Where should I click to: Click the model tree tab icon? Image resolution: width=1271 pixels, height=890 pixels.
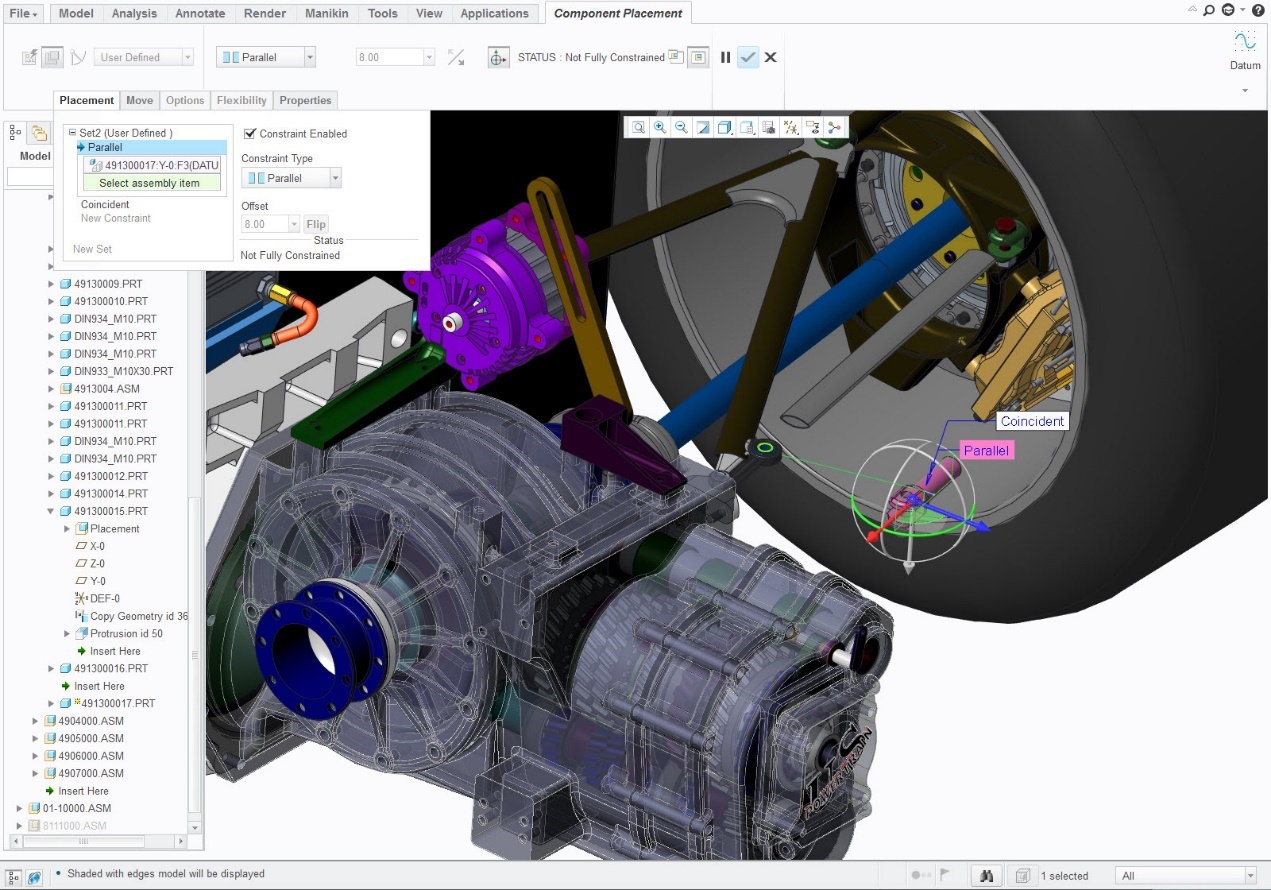point(17,132)
